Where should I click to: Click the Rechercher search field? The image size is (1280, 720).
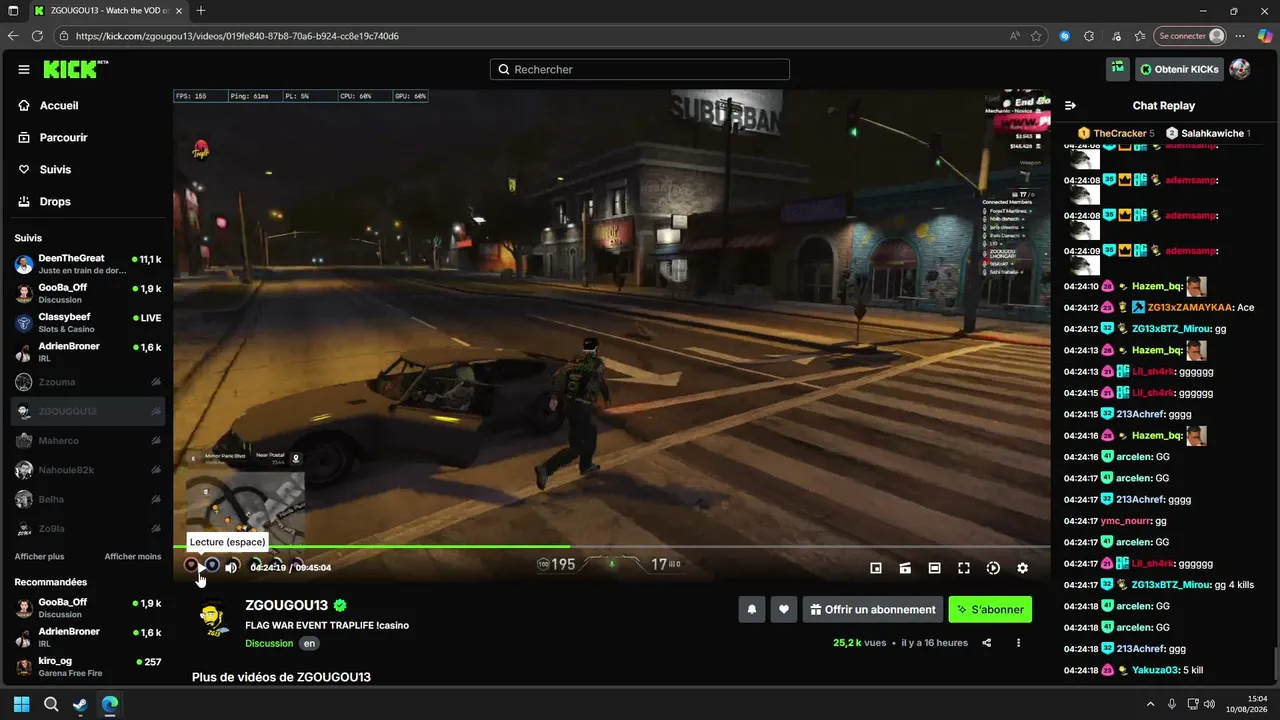point(640,69)
